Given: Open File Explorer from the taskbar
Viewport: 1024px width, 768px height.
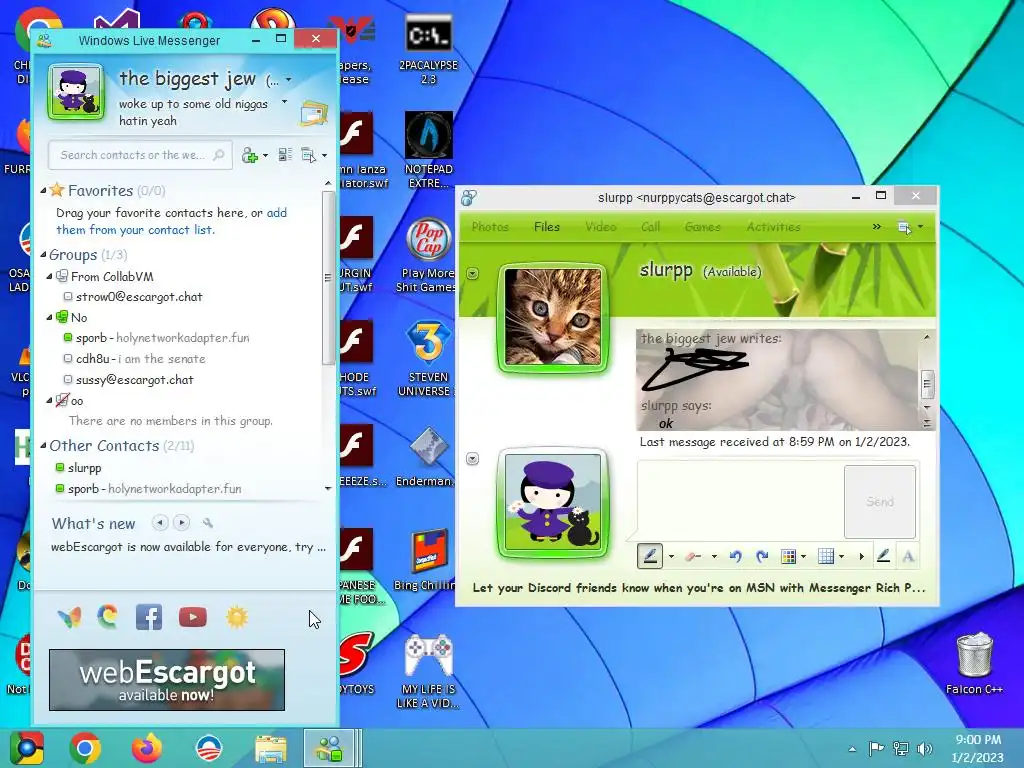Looking at the screenshot, I should point(270,748).
